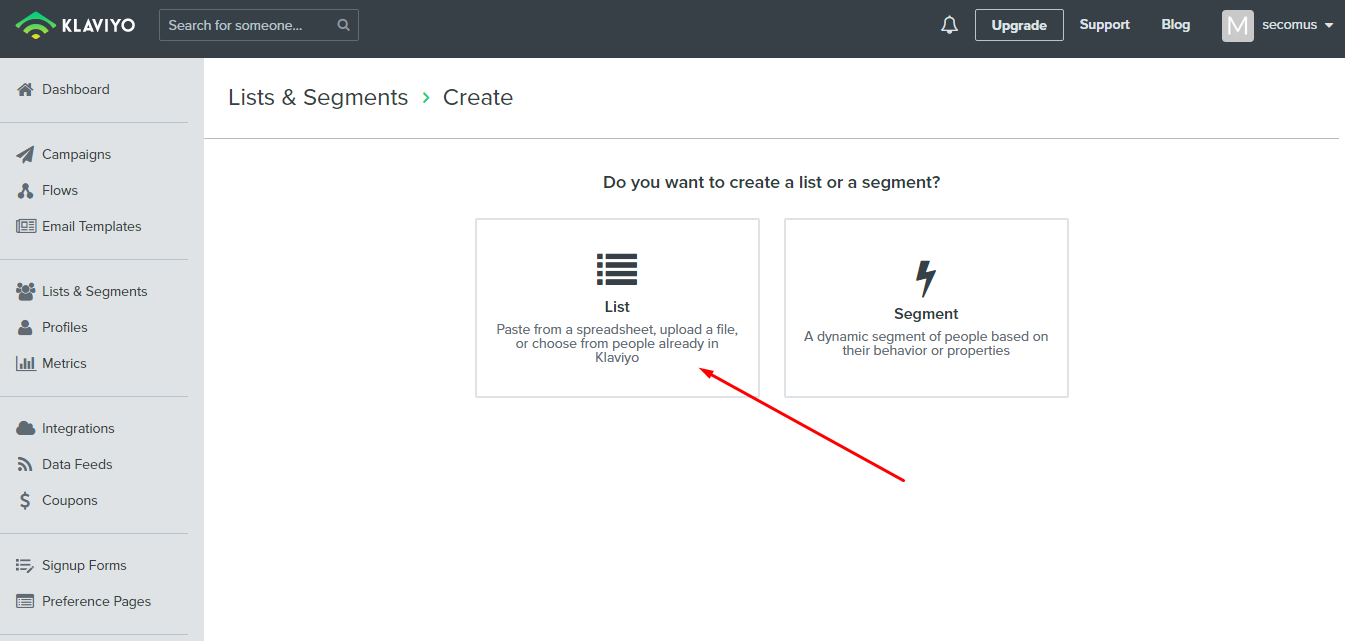
Task: Choose the List card title
Action: point(617,307)
